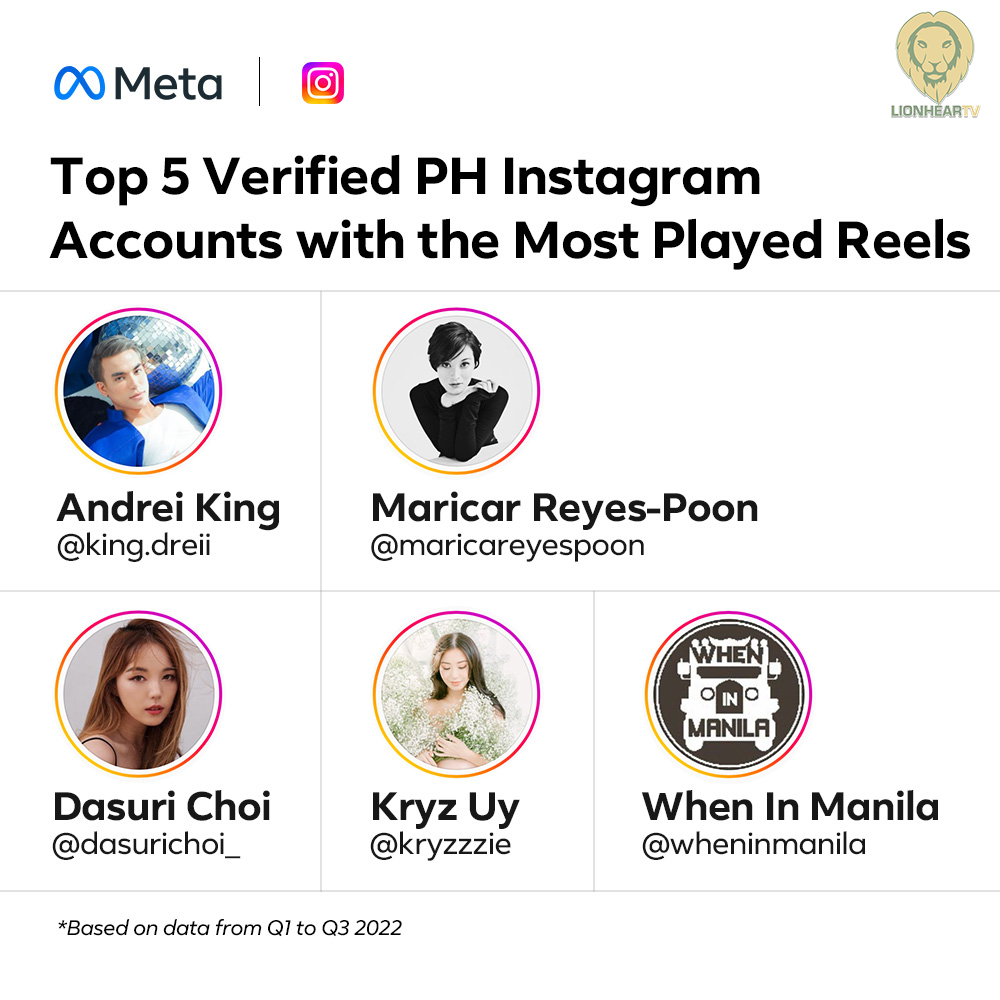1000x1000 pixels.
Task: Click the Maricar Reyes-Poon name
Action: pos(564,508)
